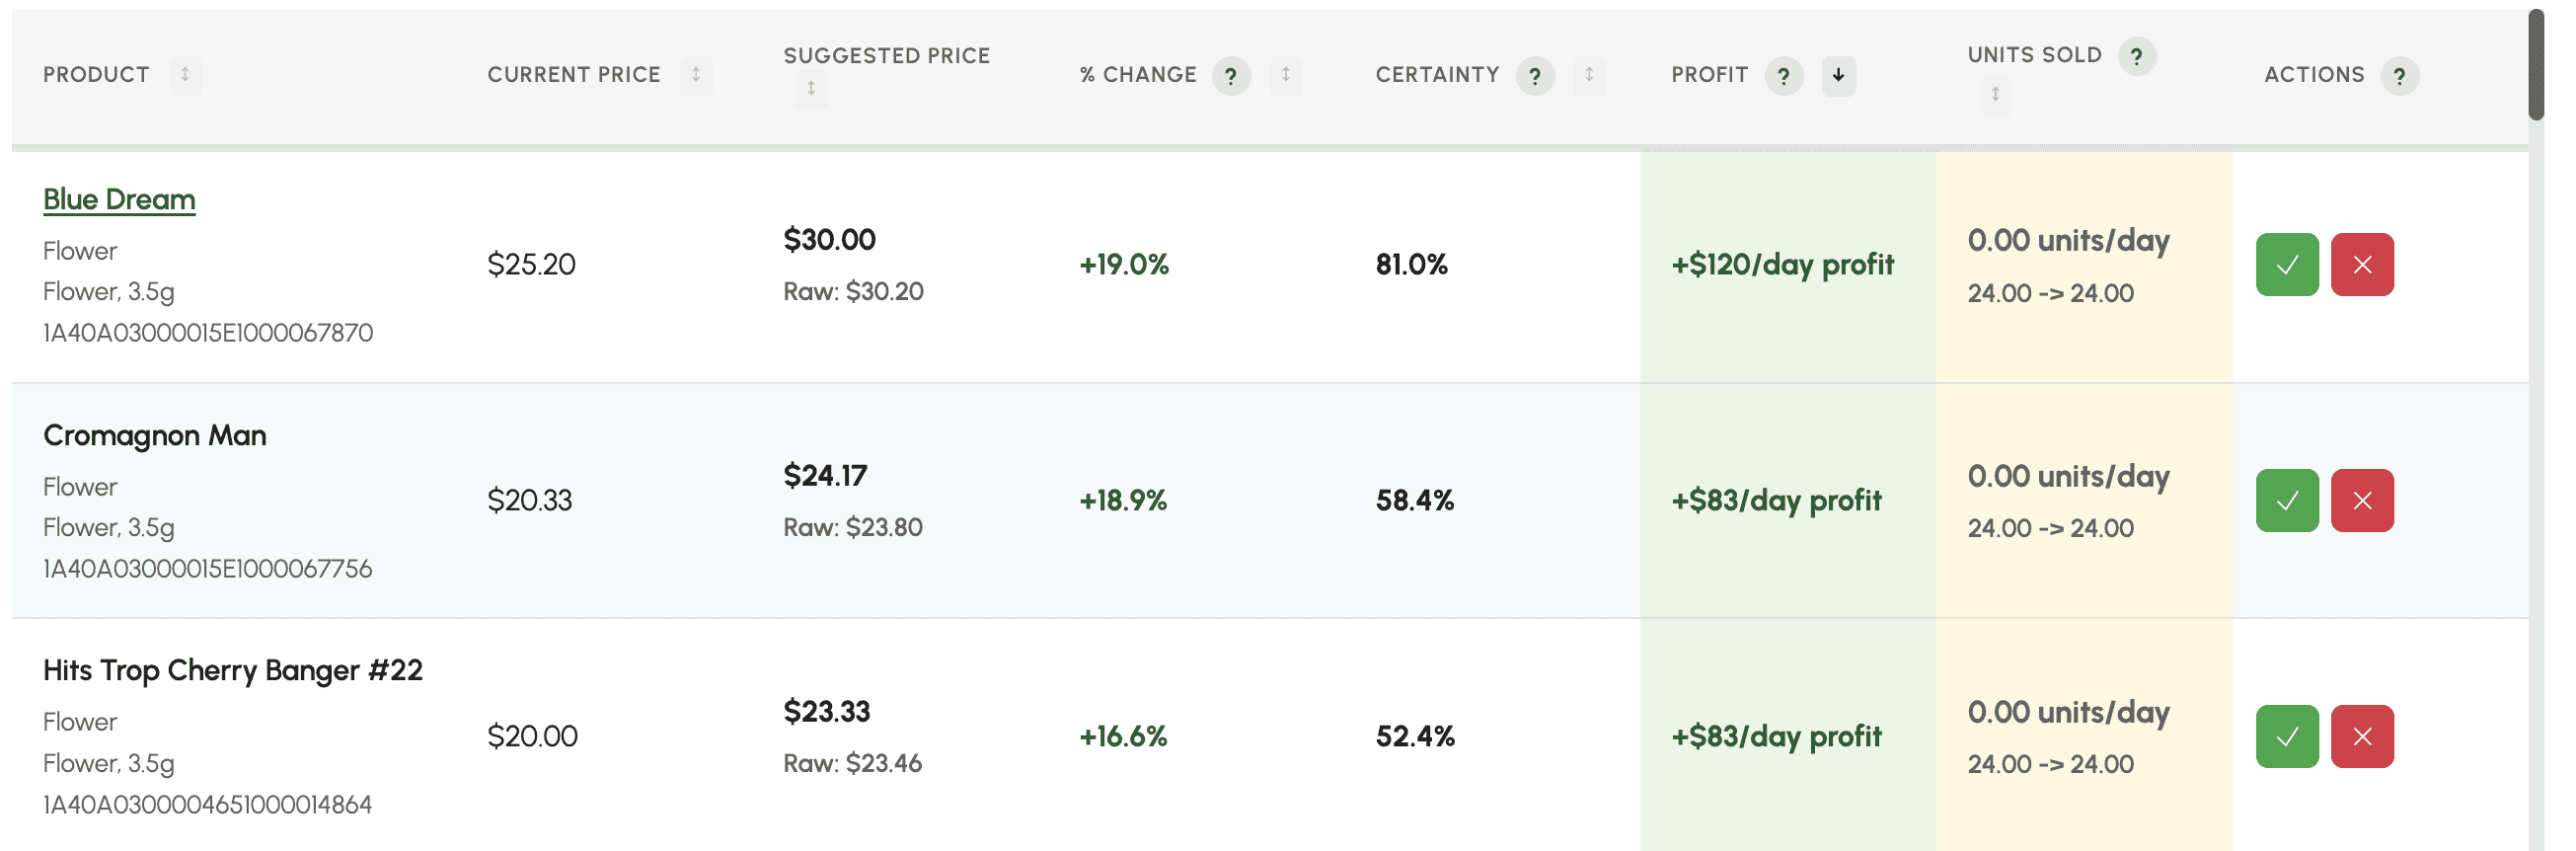Open the % Change help tooltip icon

pos(1230,76)
